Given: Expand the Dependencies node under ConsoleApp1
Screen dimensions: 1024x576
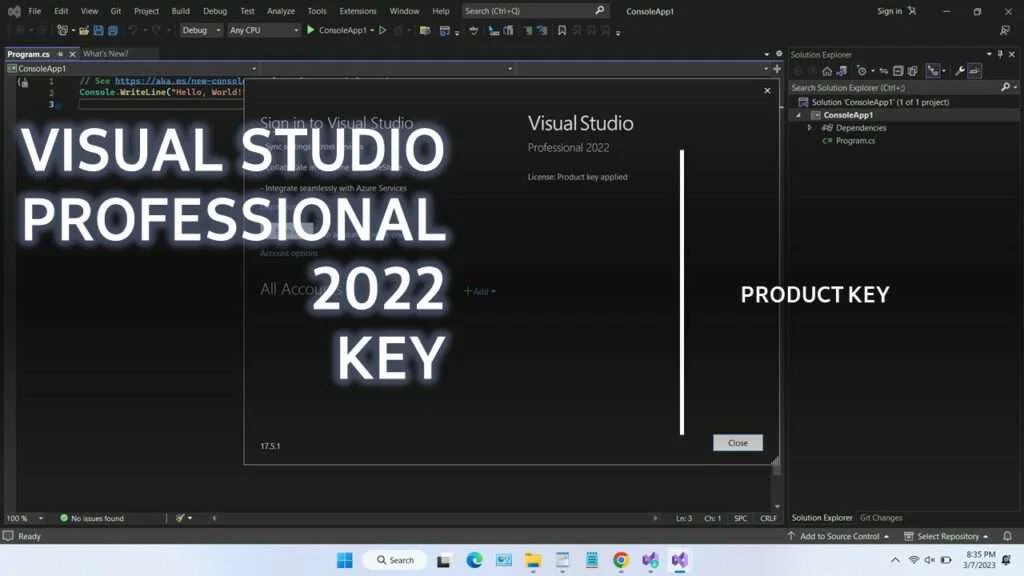Looking at the screenshot, I should point(810,127).
